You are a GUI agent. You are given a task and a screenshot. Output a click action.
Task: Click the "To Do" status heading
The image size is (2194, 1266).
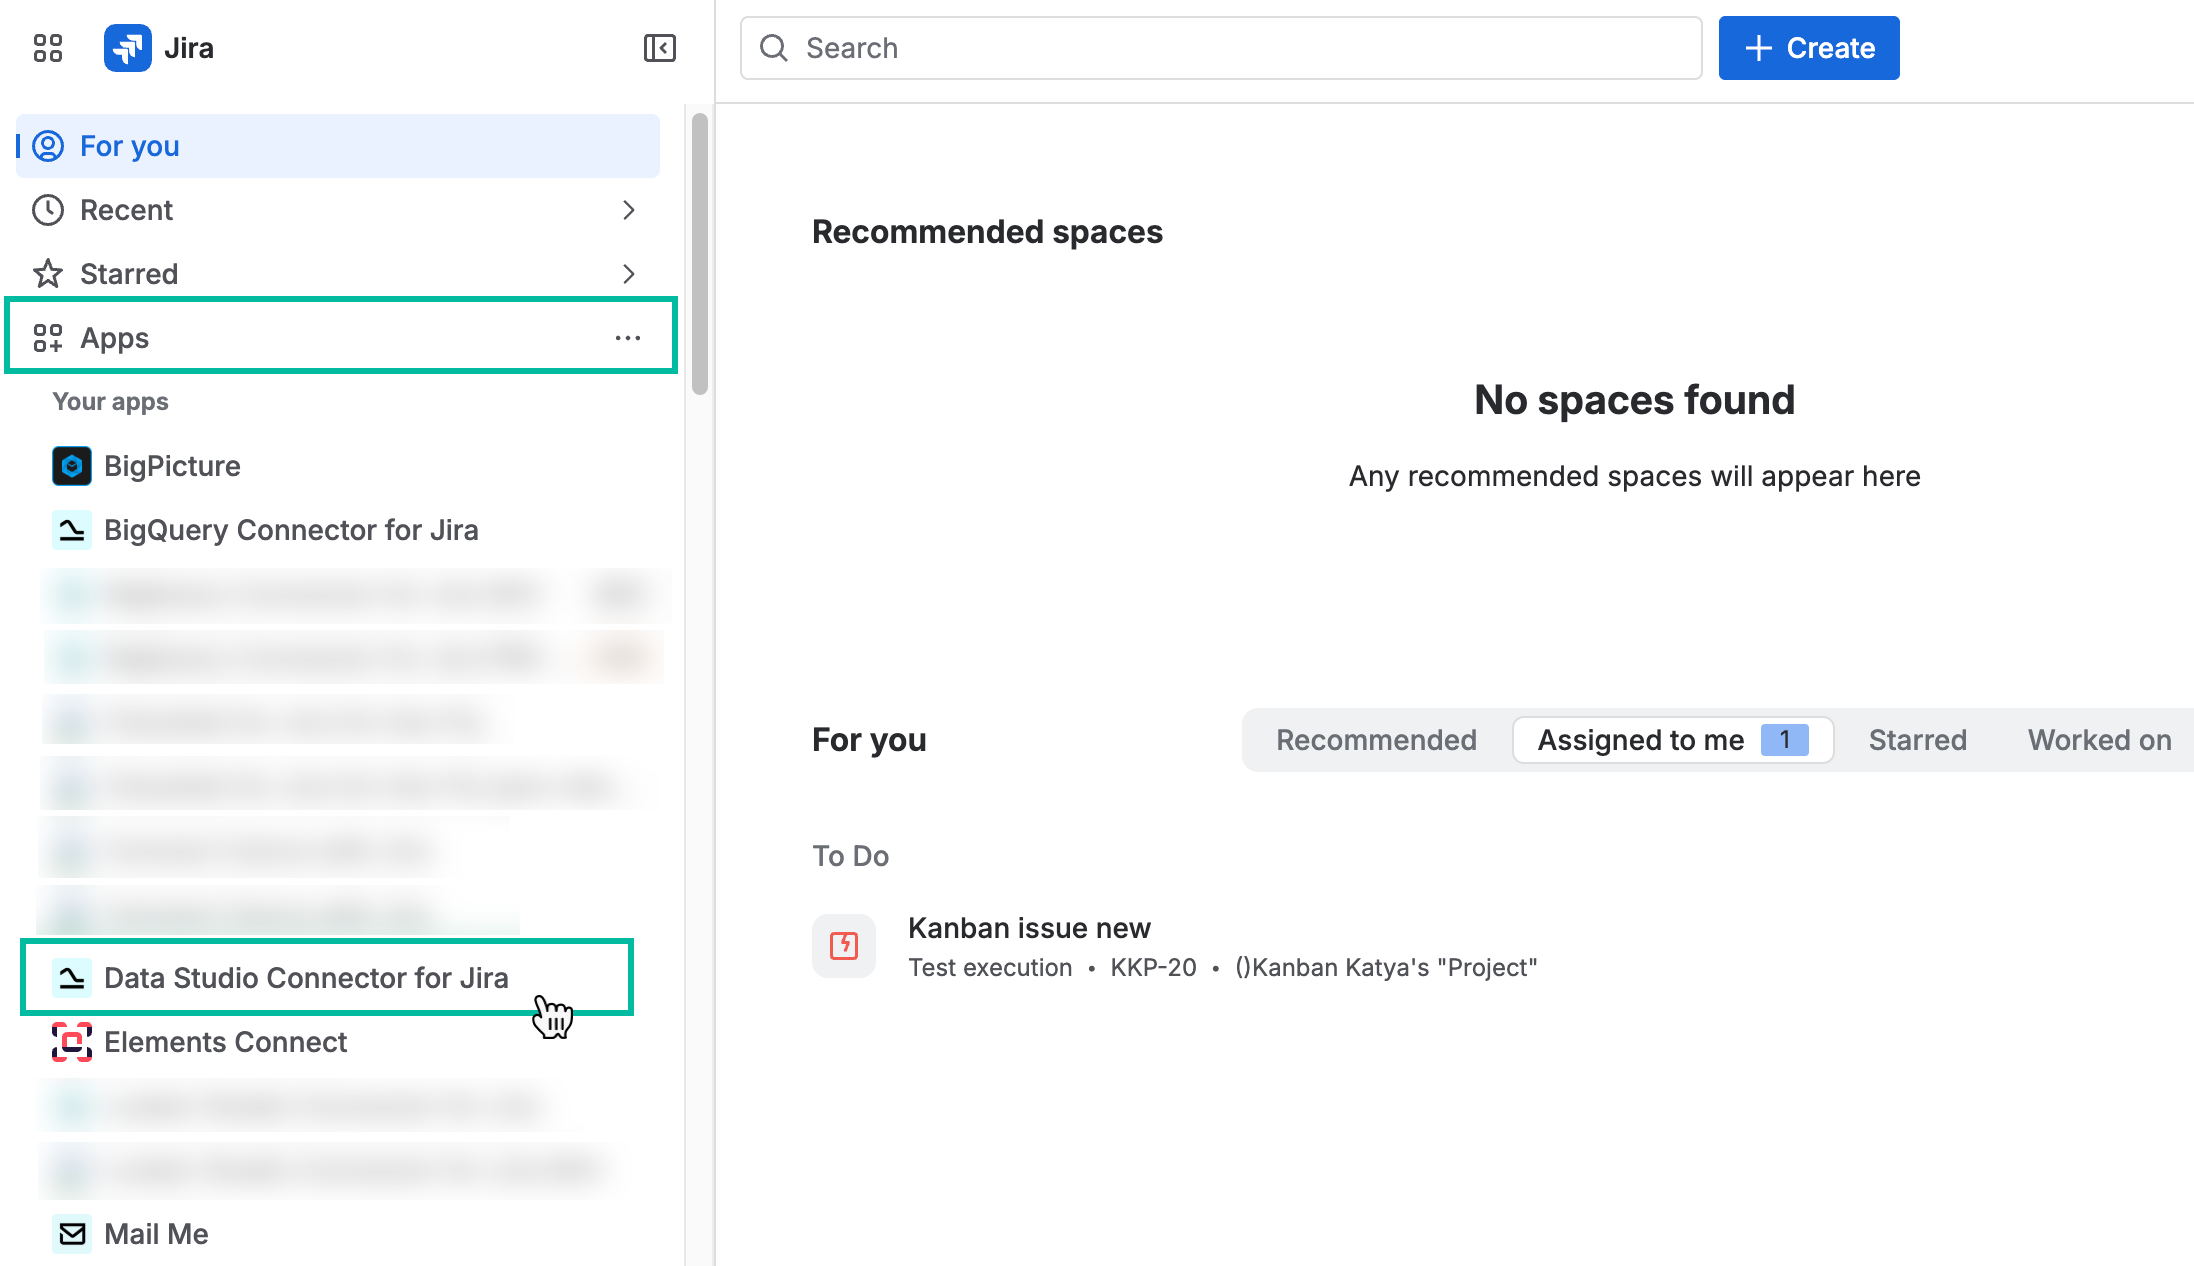(x=850, y=856)
